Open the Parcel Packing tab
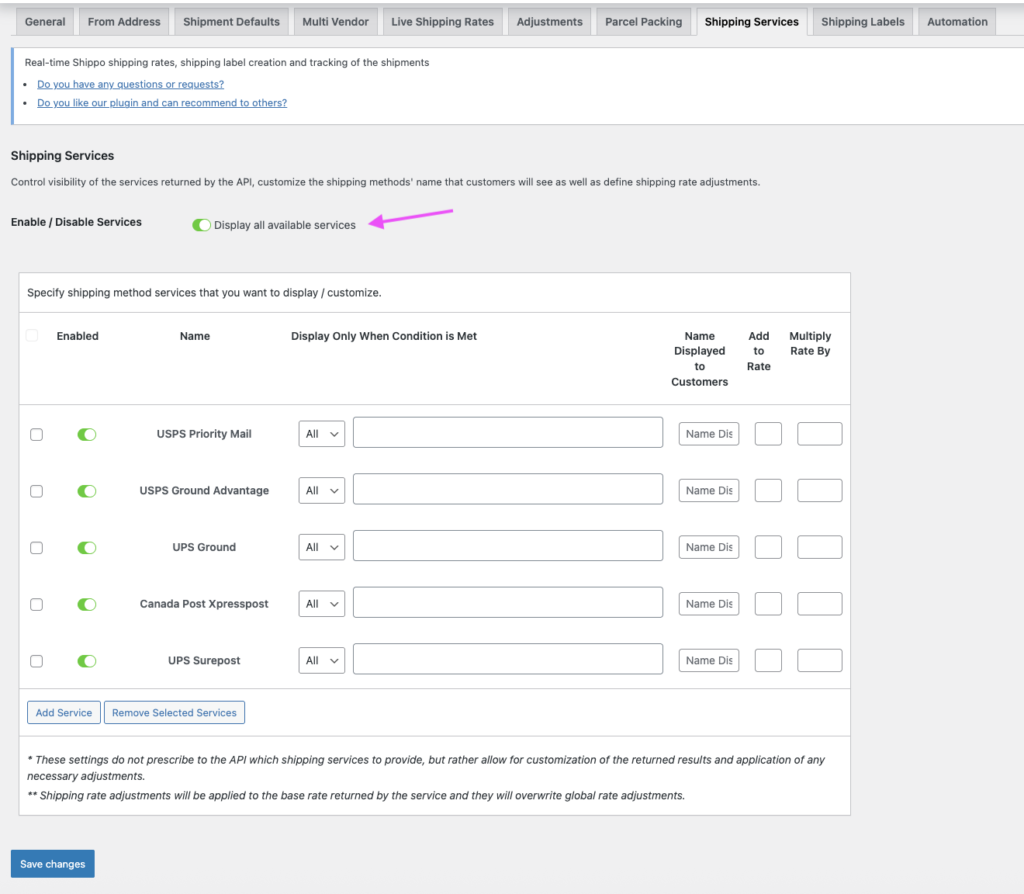The height and width of the screenshot is (894, 1024). click(643, 22)
